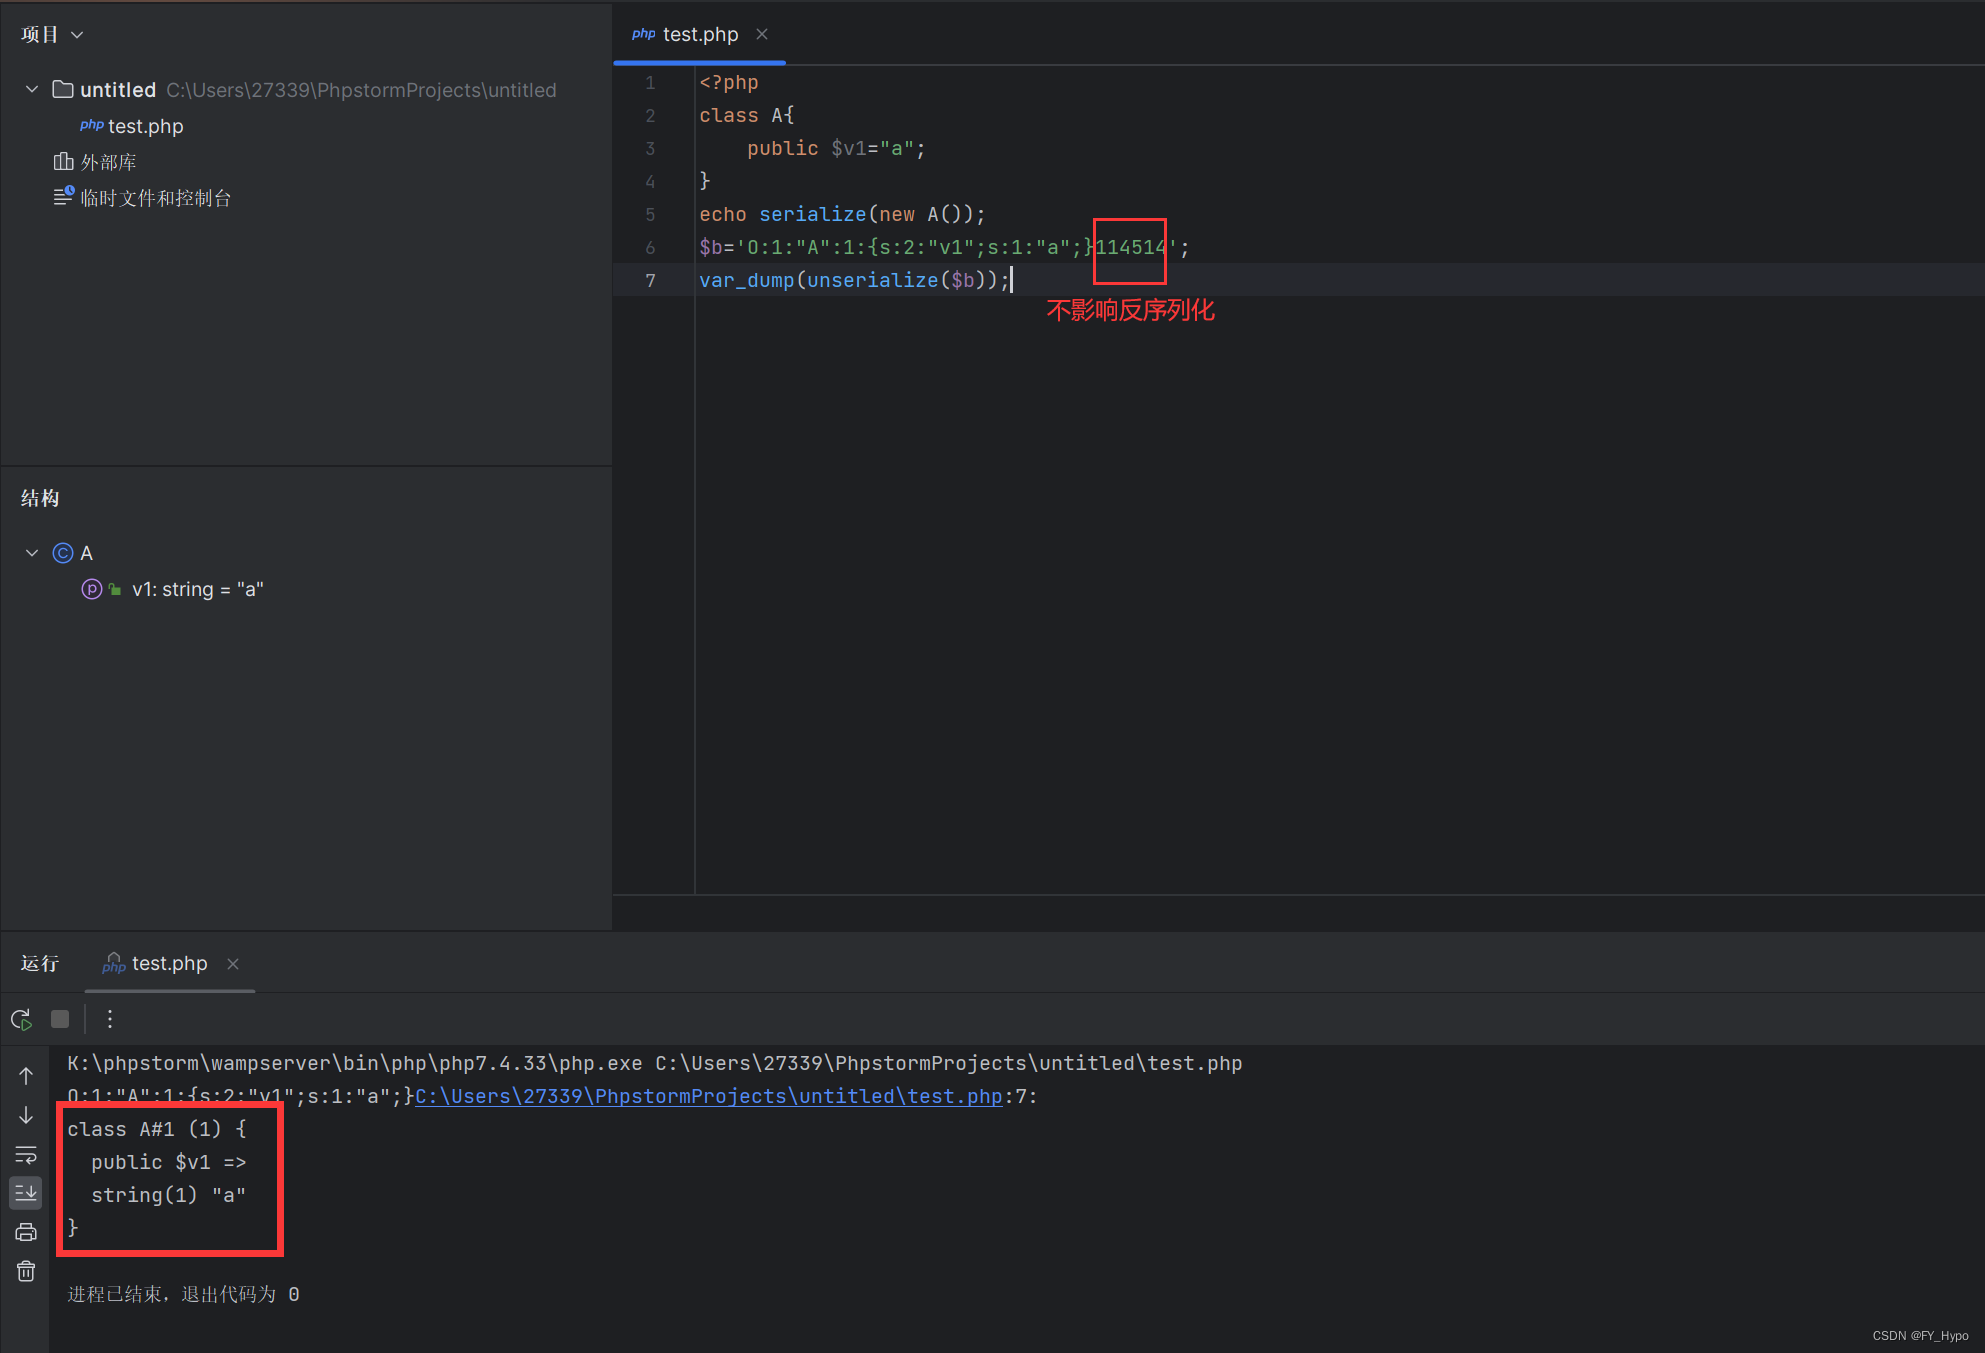
Task: Click the rerun test.php icon
Action: [x=21, y=1019]
